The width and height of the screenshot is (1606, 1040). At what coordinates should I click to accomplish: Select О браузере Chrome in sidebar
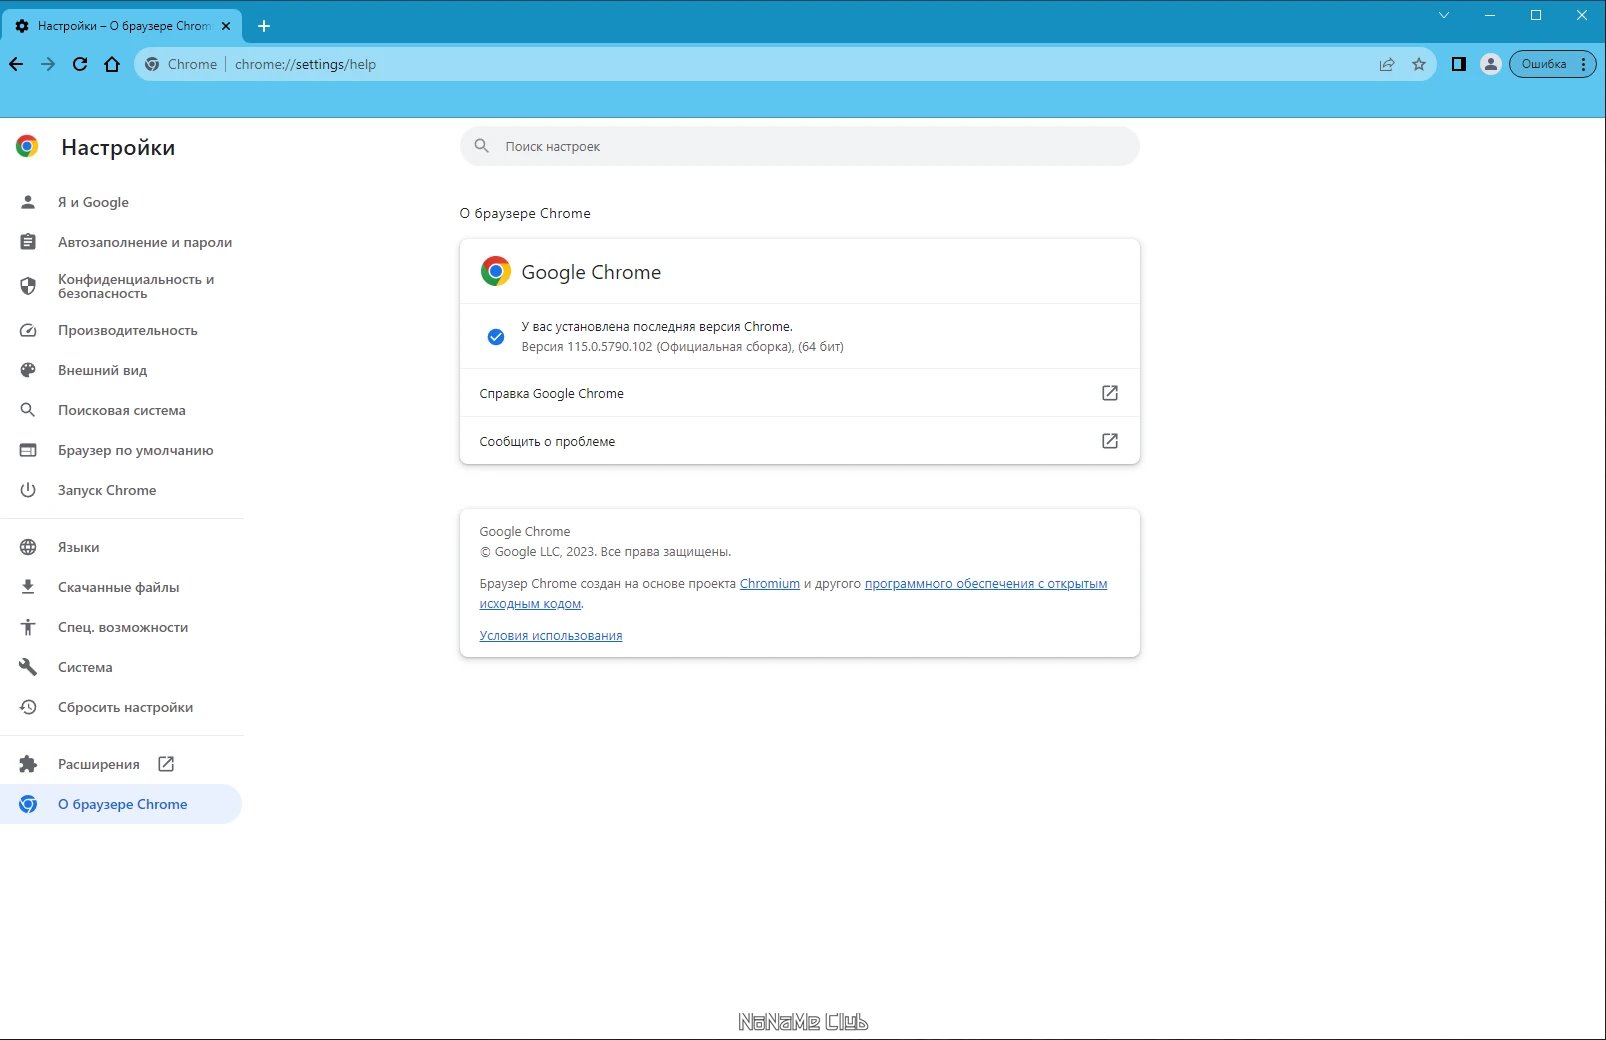click(122, 804)
